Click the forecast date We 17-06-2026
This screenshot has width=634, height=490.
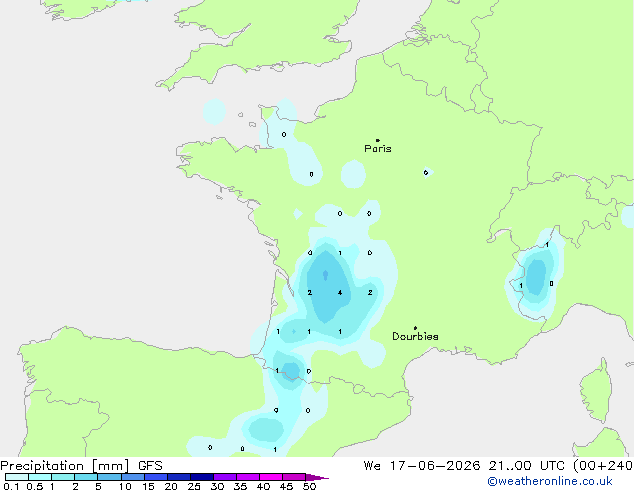pyautogui.click(x=422, y=466)
